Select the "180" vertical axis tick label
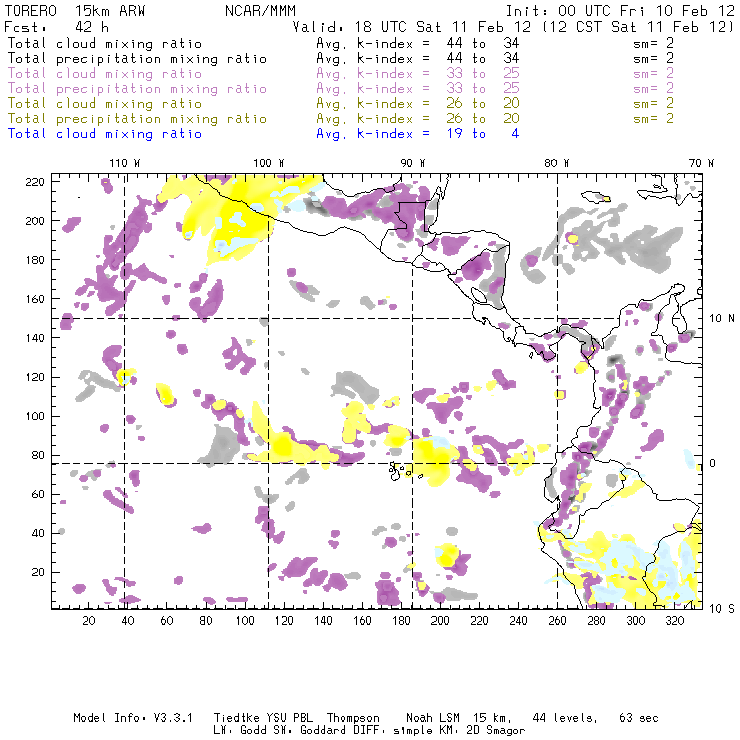Viewport: 740px width, 740px height. (35, 260)
